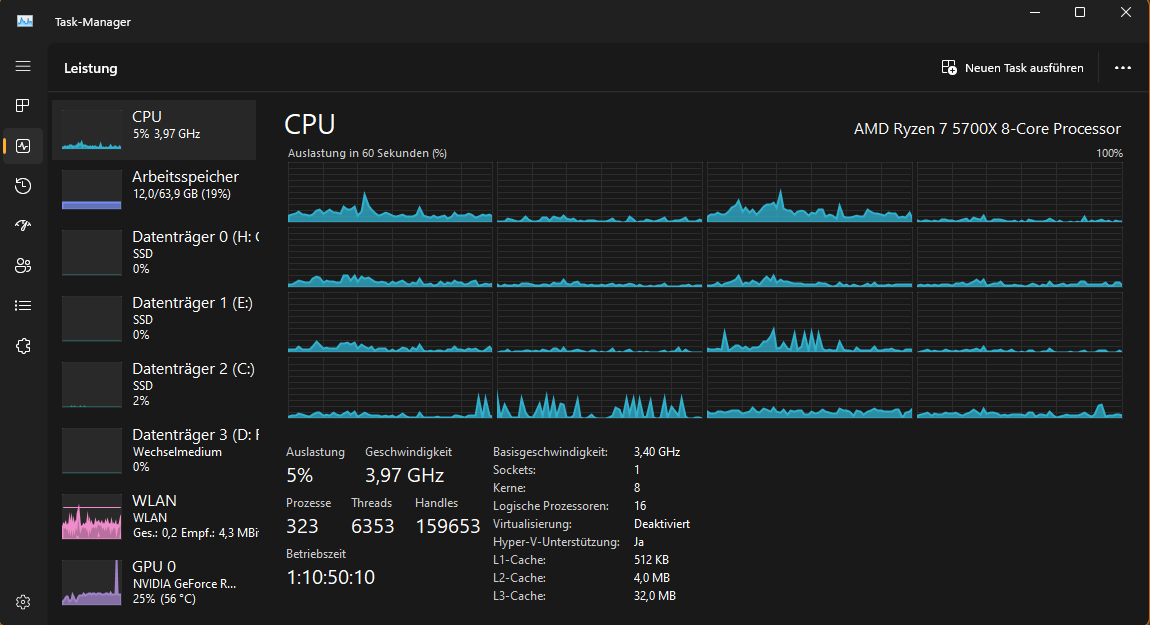Select Datenträger 1 (E:) entry
Viewport: 1150px width, 625px height.
point(154,318)
